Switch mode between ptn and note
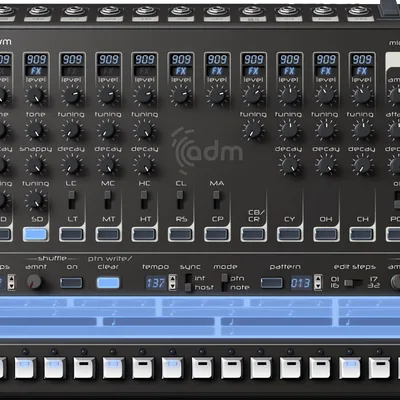400x400 pixels. point(225,282)
